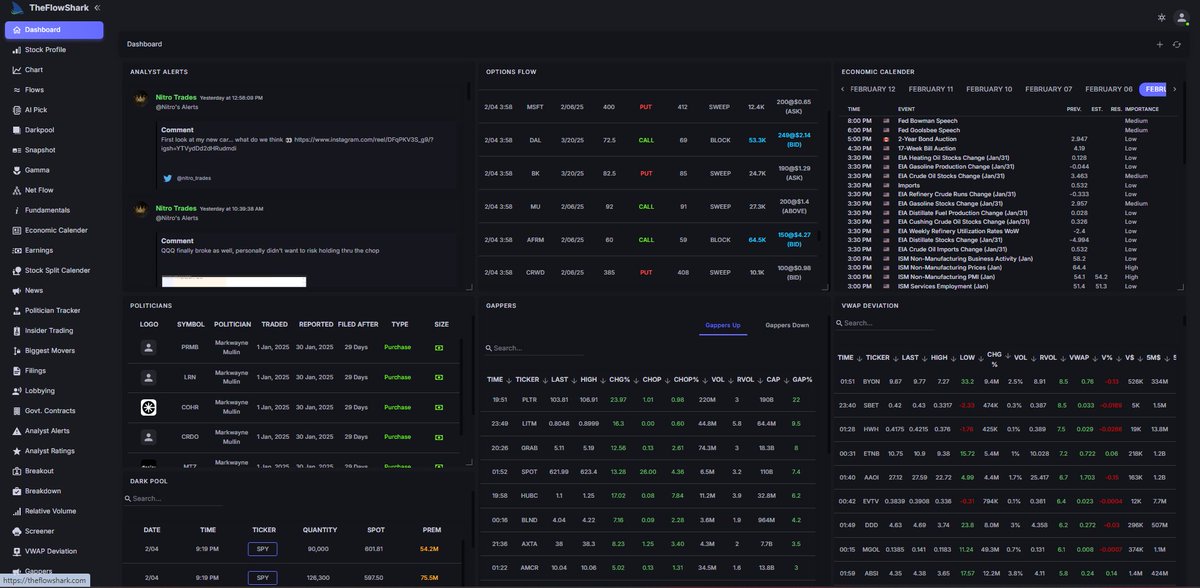Viewport: 1200px width, 588px height.
Task: Select FEBRUARY 06 calendar tab
Action: pyautogui.click(x=1109, y=89)
